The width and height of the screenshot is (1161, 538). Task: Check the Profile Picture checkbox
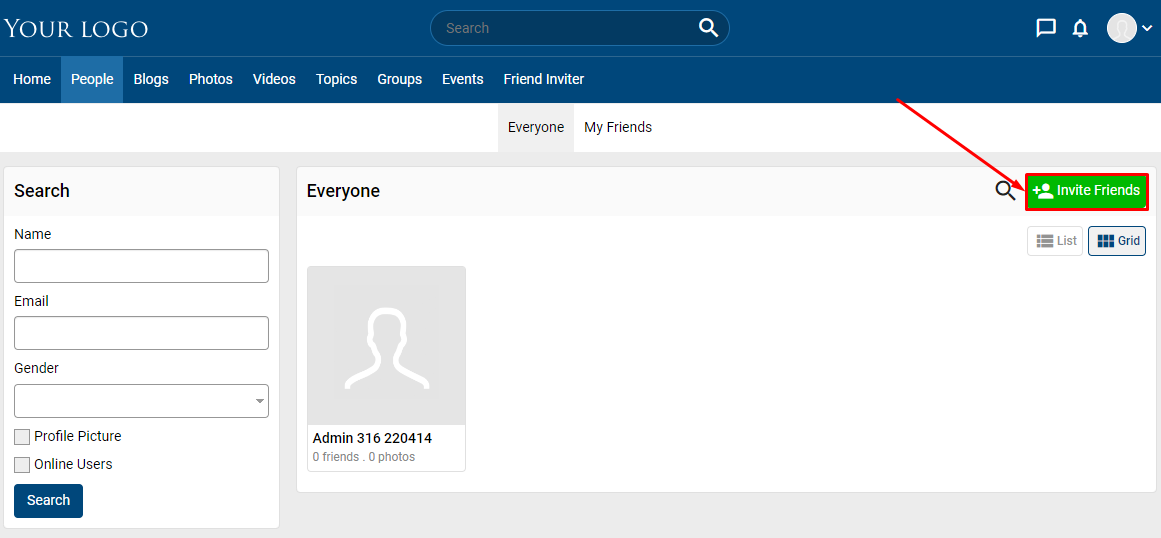22,437
